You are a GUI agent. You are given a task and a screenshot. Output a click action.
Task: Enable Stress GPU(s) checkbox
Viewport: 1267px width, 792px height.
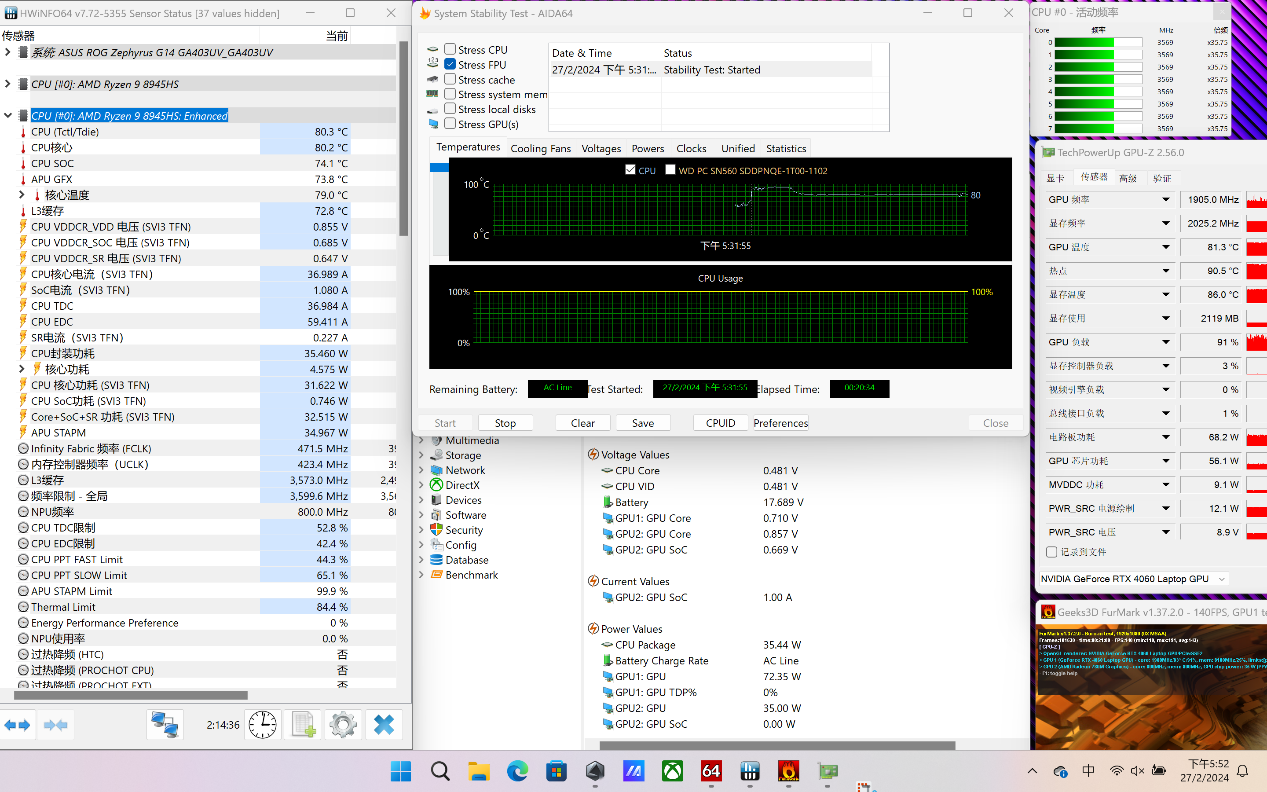[450, 124]
